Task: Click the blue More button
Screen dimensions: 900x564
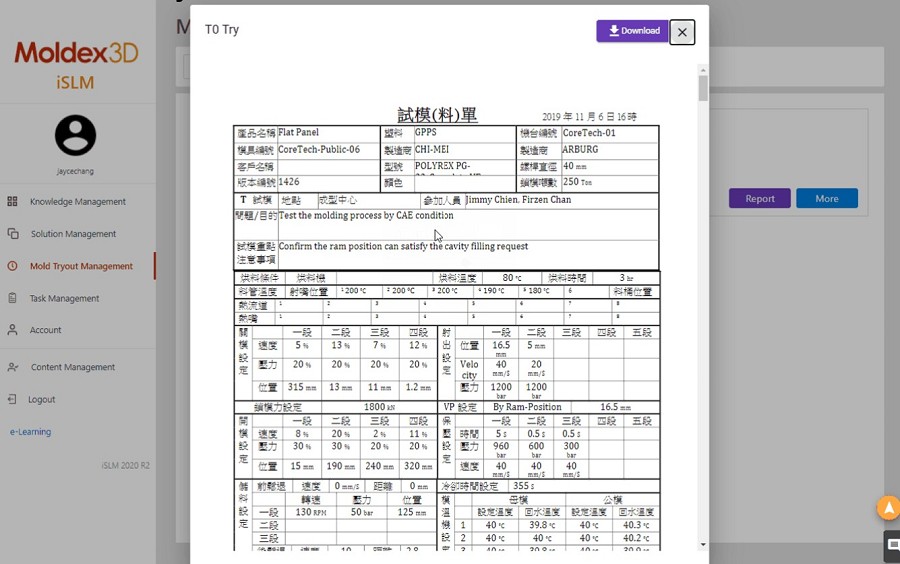Action: click(827, 199)
